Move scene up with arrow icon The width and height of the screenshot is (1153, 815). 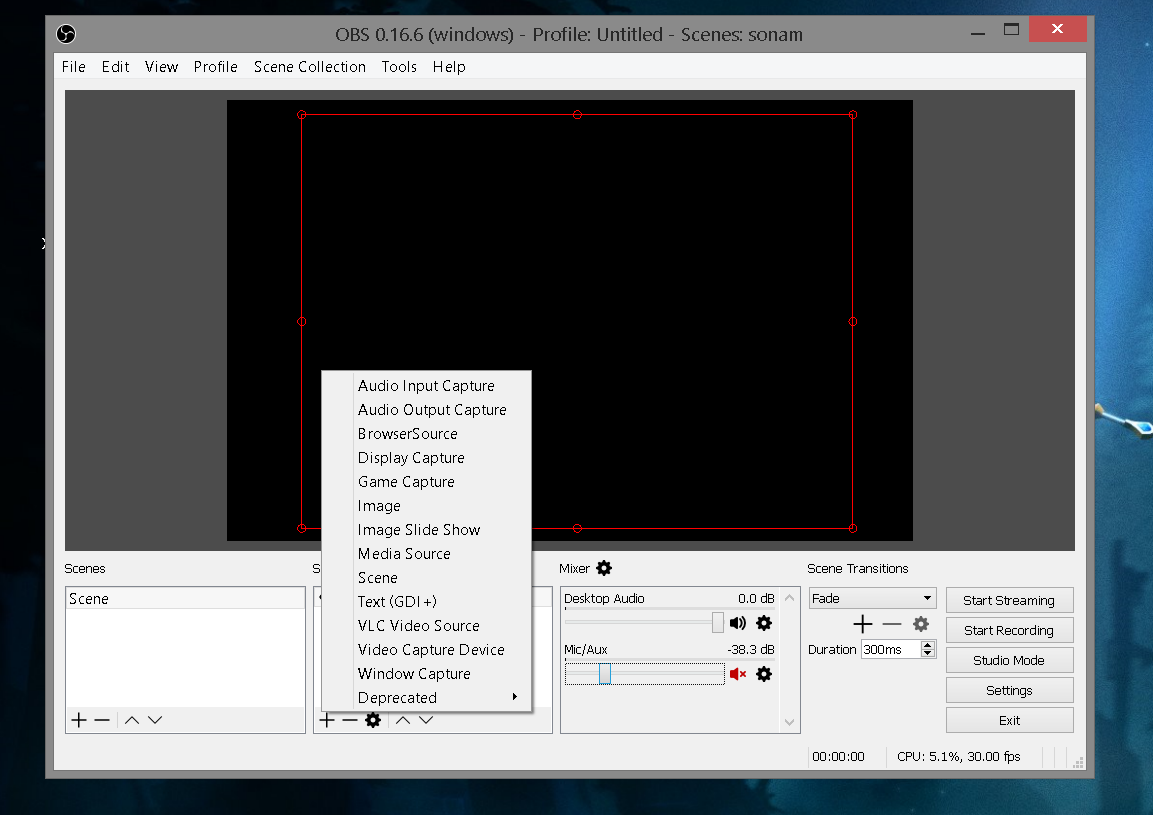point(132,720)
